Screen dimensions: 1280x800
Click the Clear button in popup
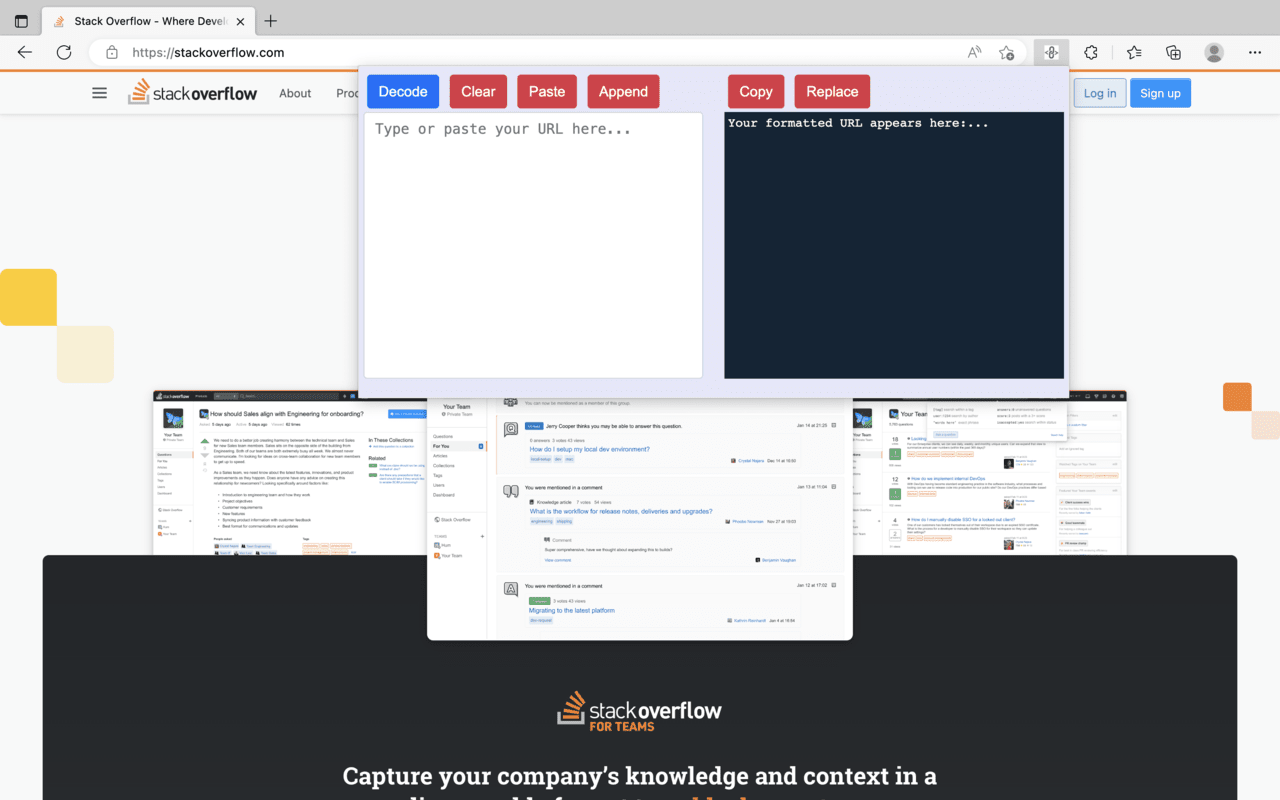coord(478,91)
